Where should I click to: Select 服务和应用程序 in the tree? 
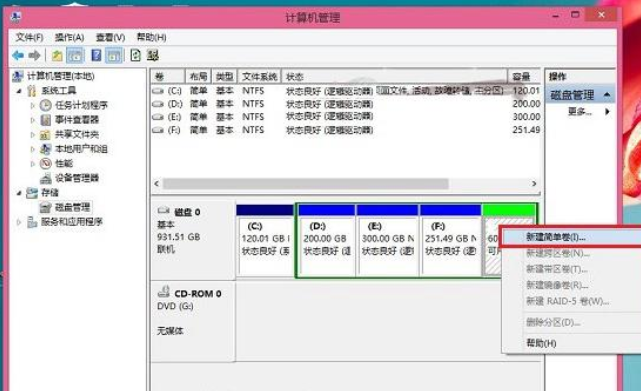point(71,222)
